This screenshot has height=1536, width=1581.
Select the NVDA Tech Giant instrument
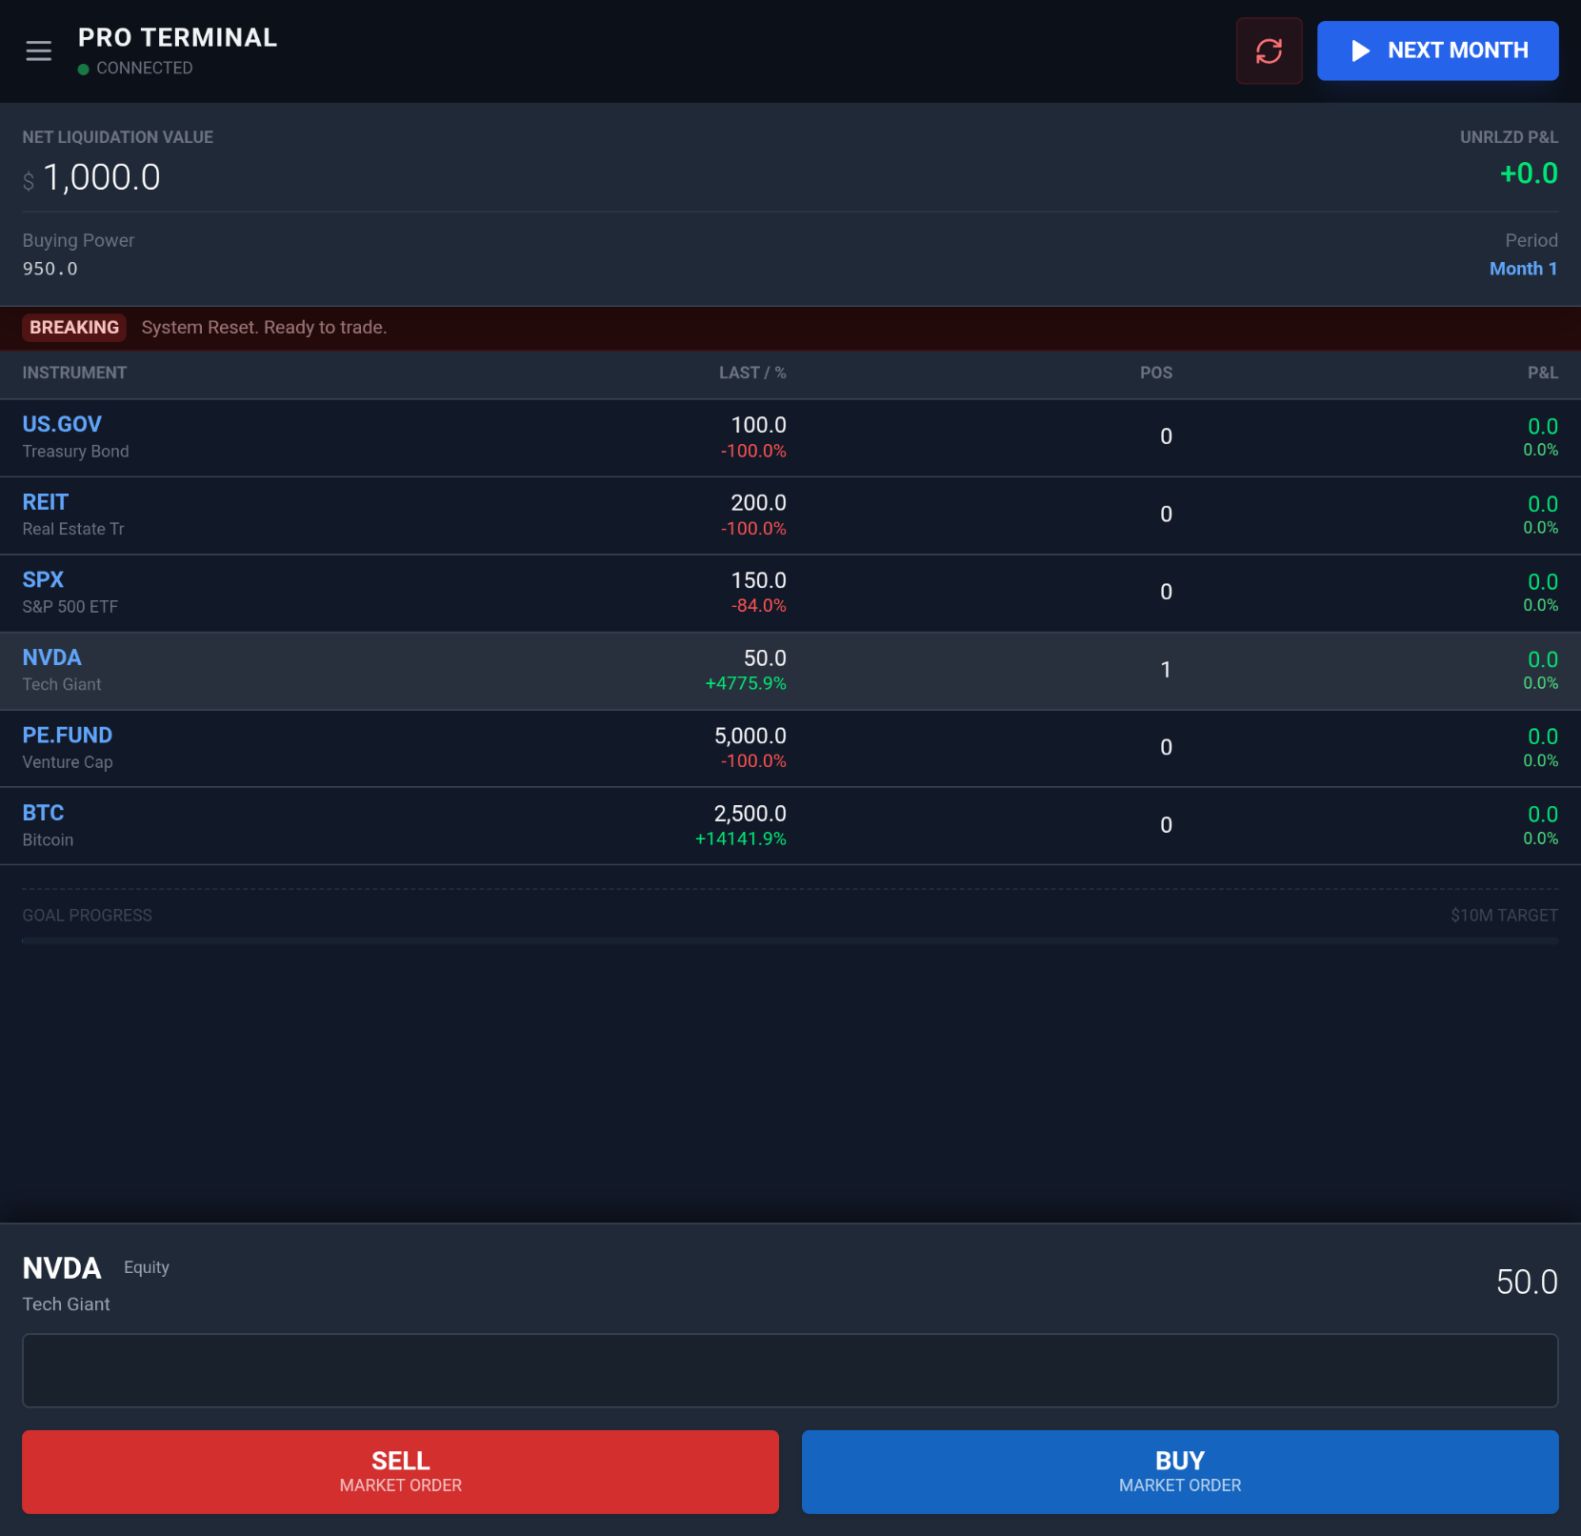pos(790,671)
